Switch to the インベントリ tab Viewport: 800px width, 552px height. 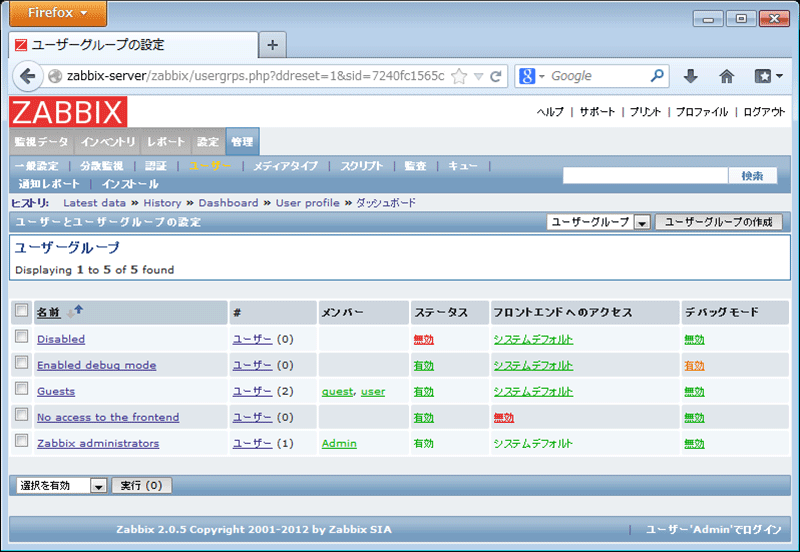tap(109, 142)
